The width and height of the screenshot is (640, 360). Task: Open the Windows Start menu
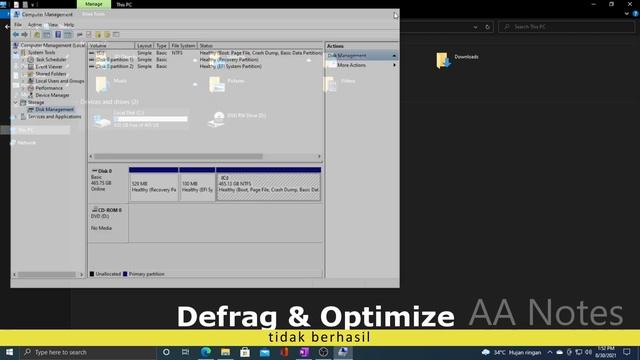[9, 352]
